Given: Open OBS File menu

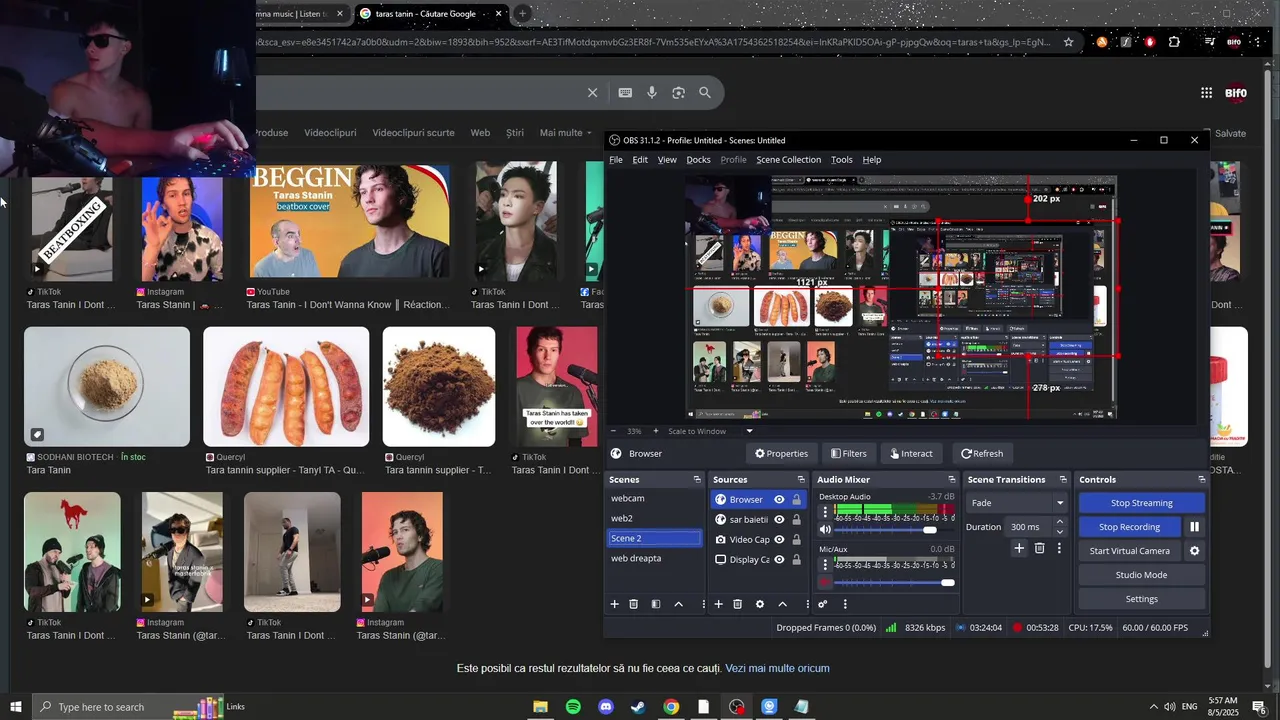Looking at the screenshot, I should coord(616,160).
